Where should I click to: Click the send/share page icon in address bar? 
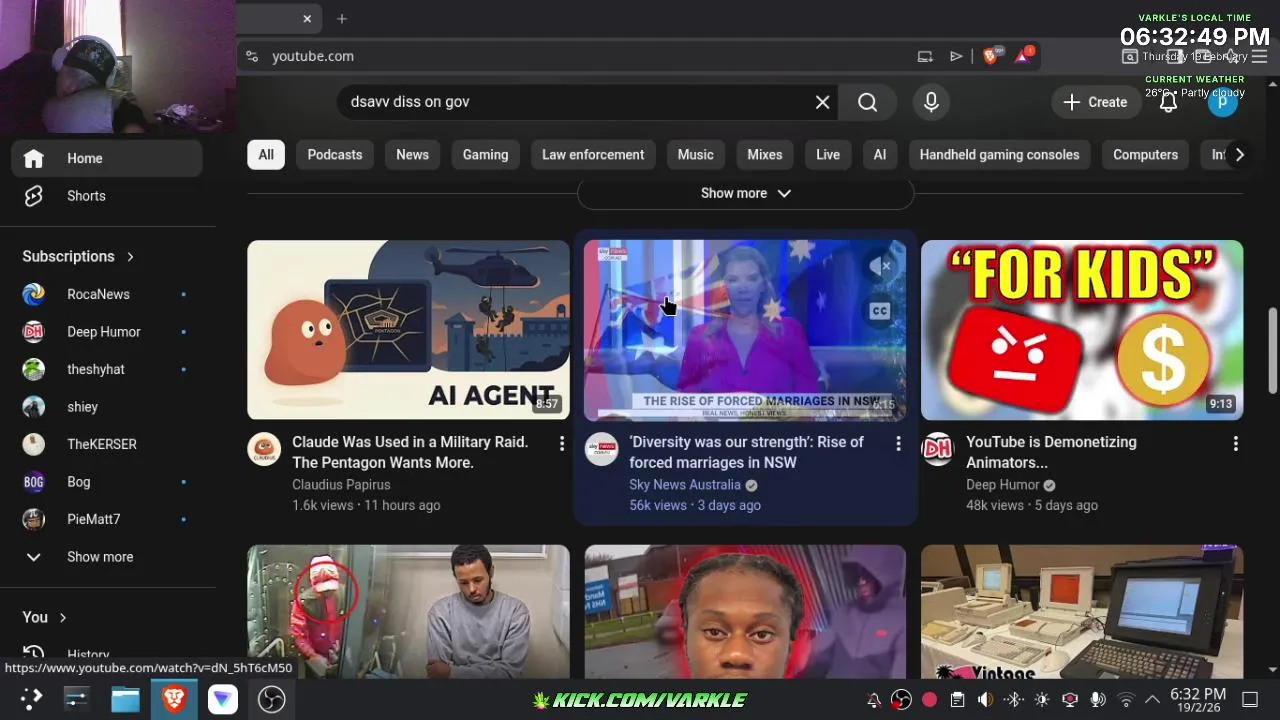coord(956,56)
